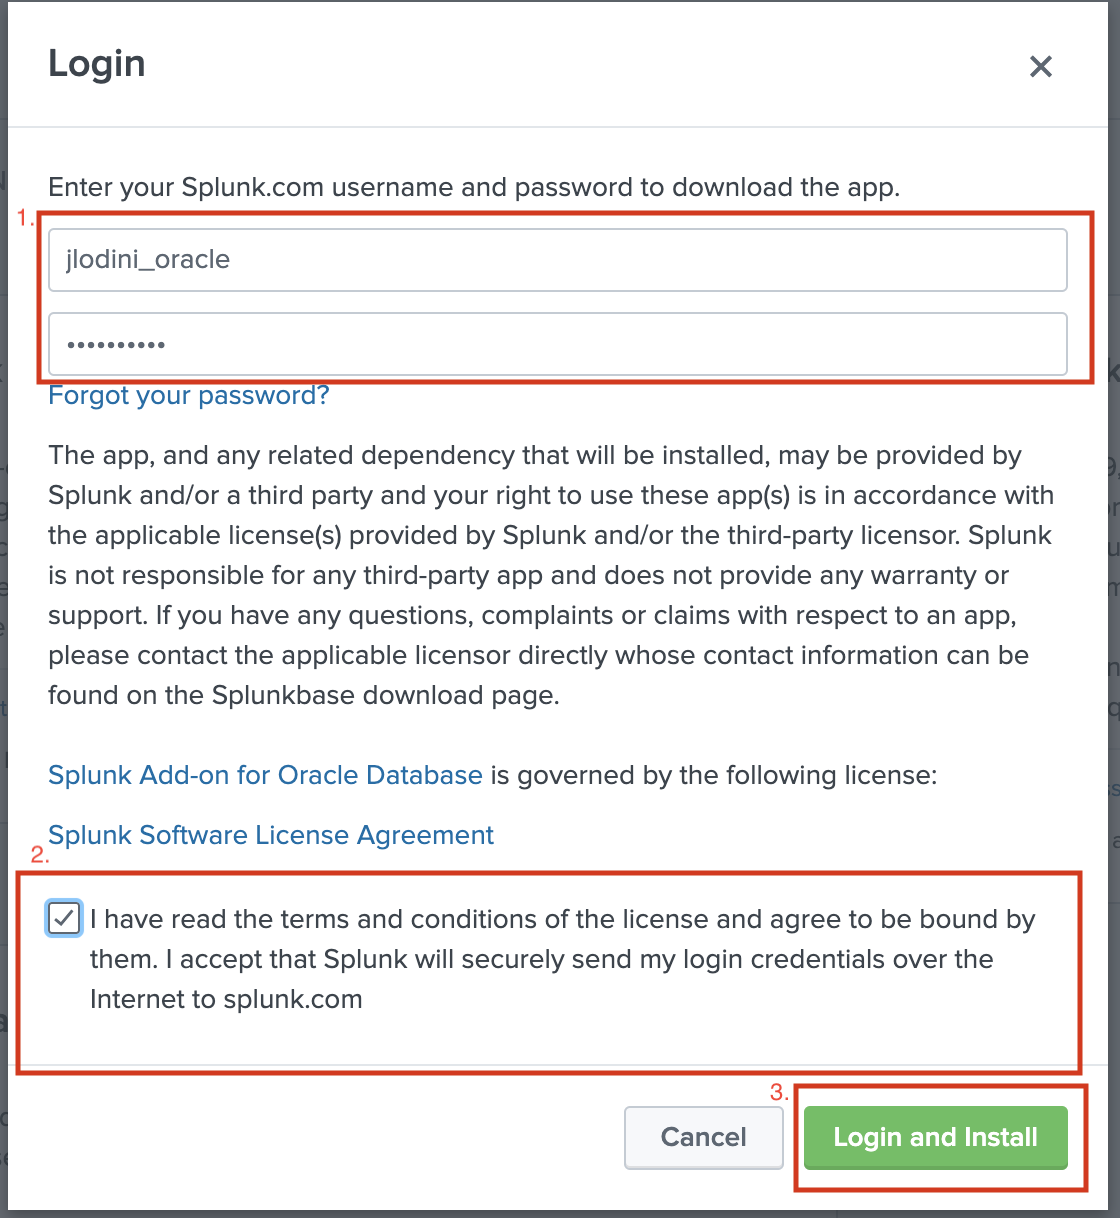Uncheck the license terms agreement checkbox
This screenshot has height=1218, width=1120.
click(x=65, y=918)
